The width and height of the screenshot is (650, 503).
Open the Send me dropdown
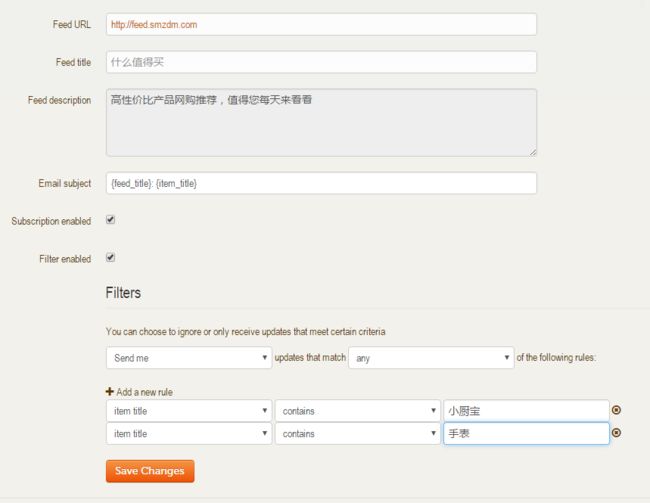tap(189, 357)
